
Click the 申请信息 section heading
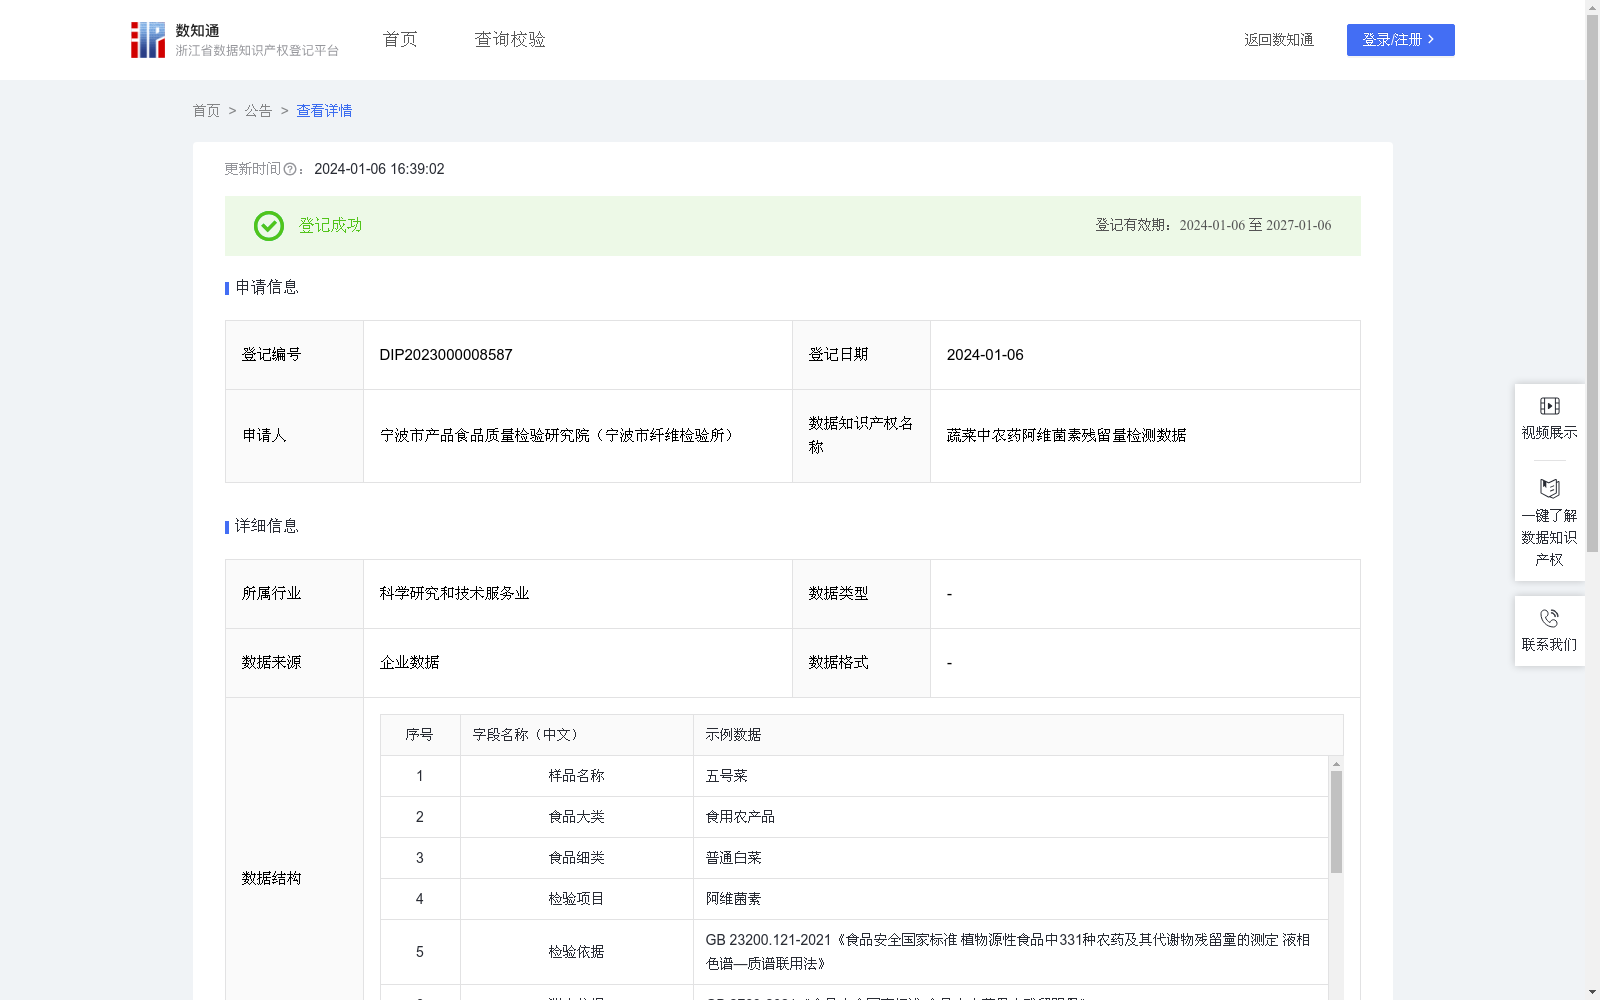[x=267, y=288]
